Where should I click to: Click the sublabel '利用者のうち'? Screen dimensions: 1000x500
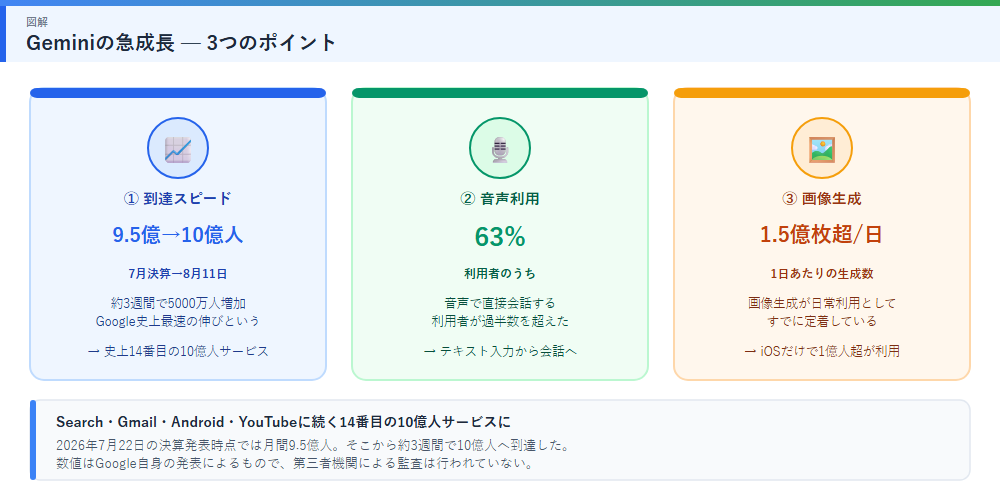500,274
